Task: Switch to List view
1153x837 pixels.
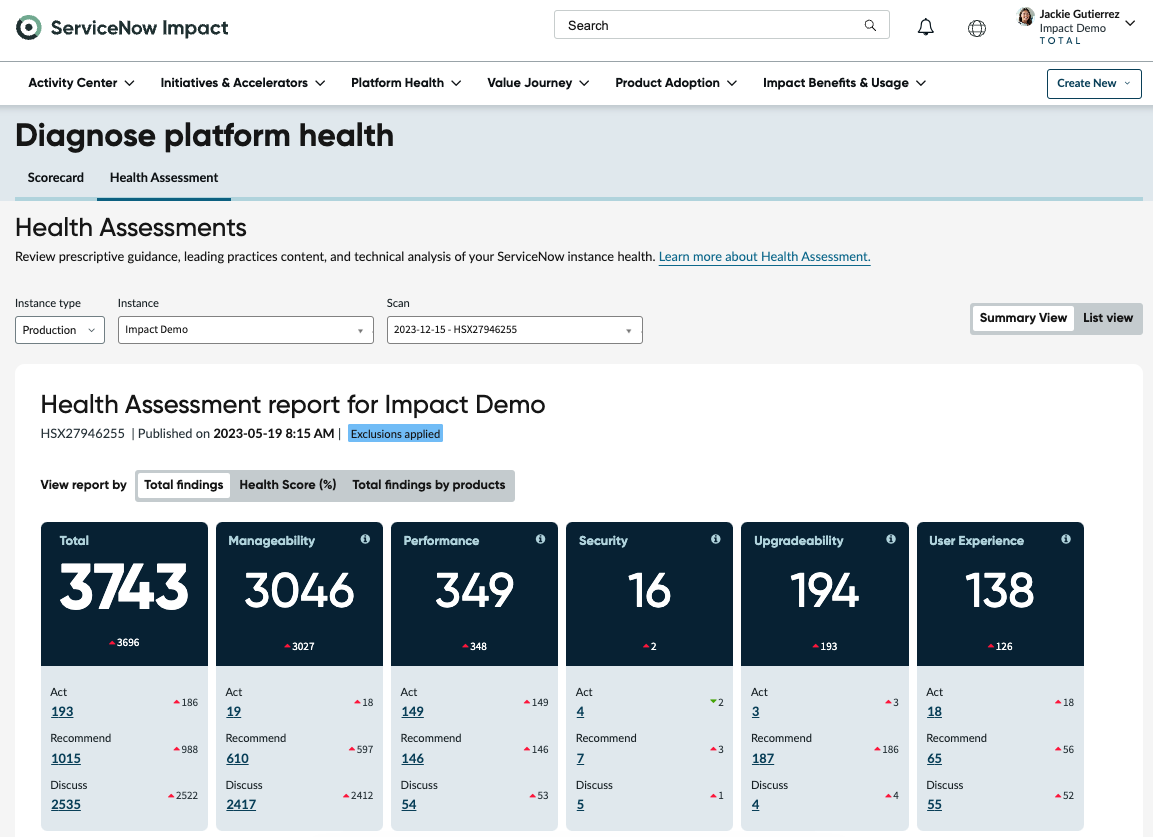Action: (x=1107, y=318)
